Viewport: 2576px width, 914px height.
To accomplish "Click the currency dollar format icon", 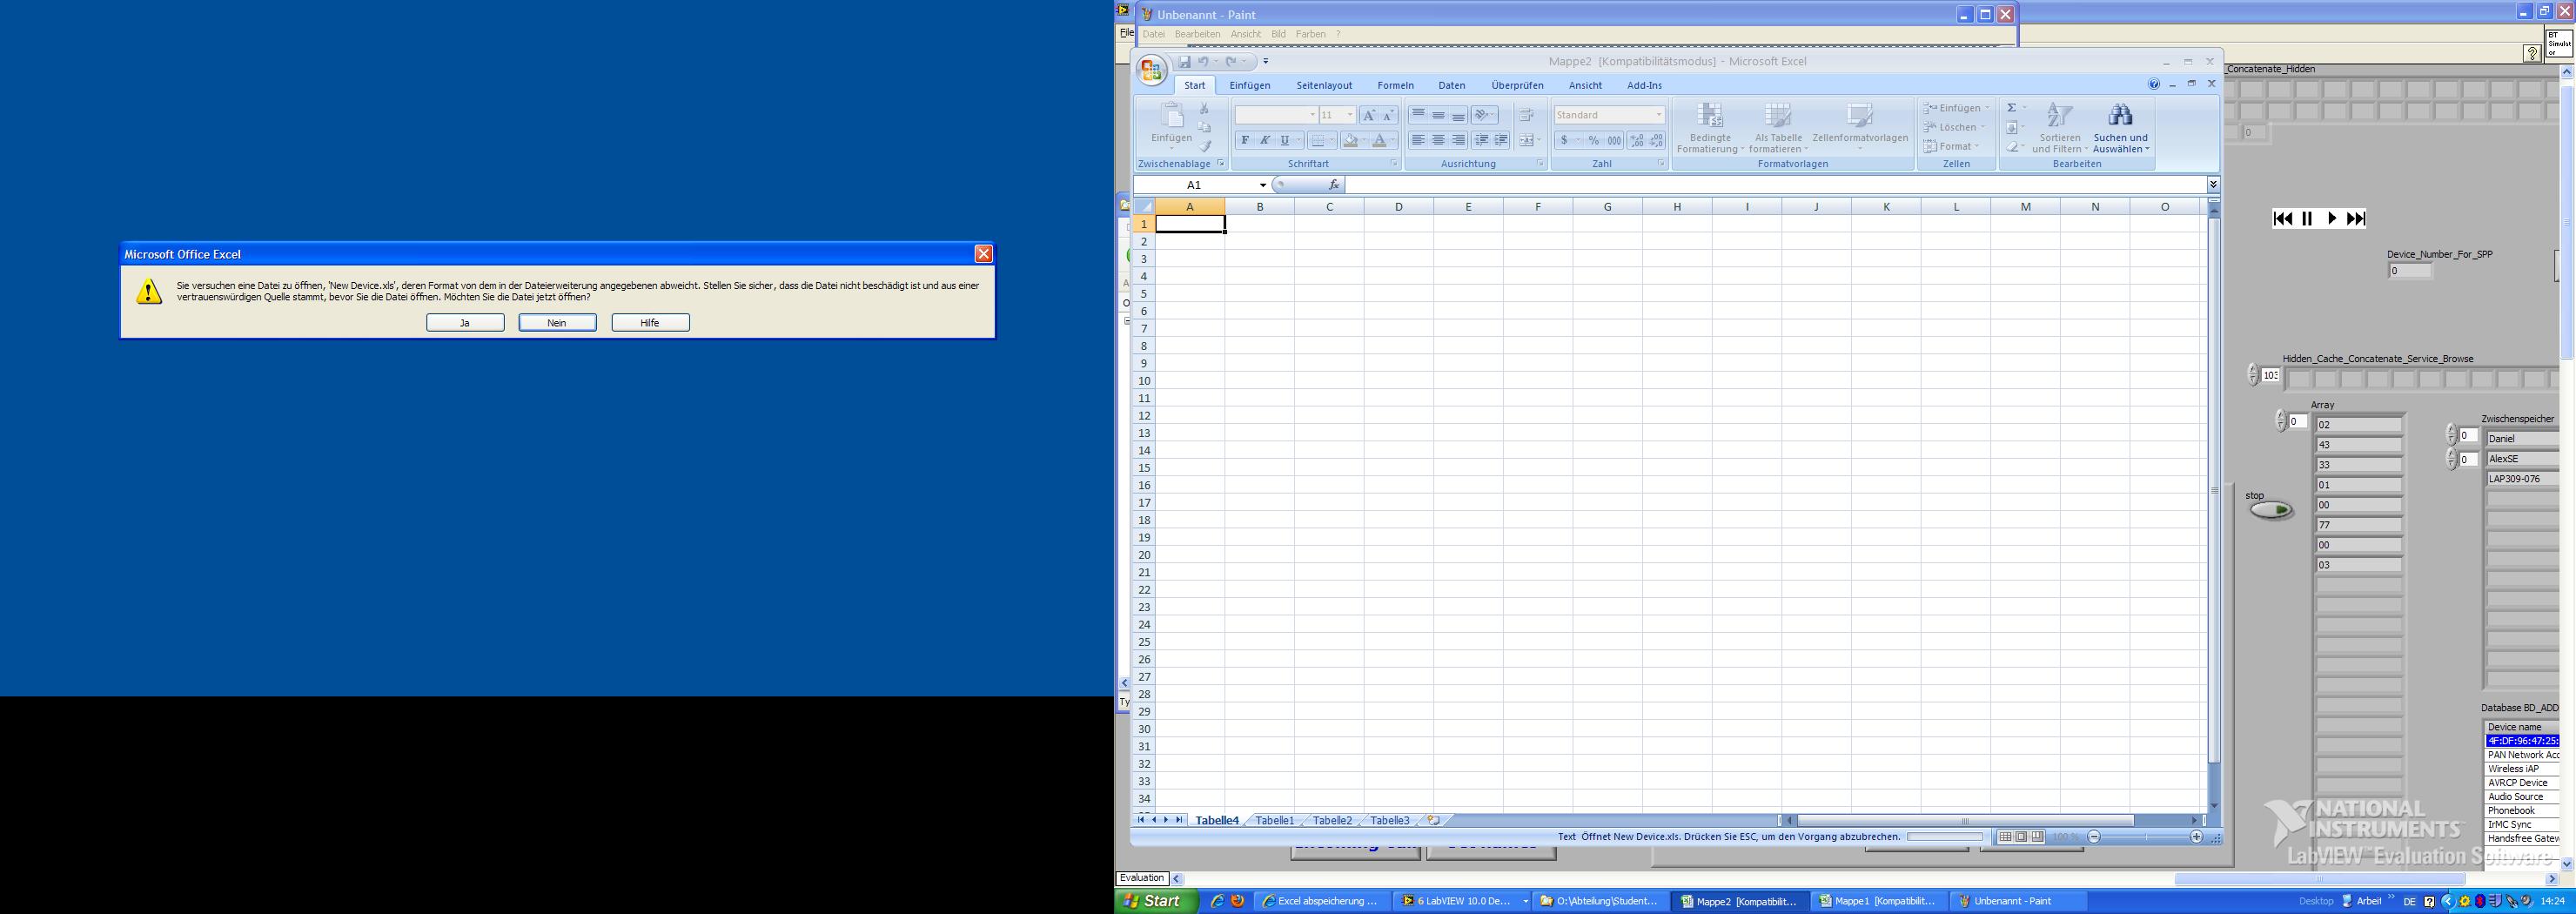I will click(x=1564, y=141).
